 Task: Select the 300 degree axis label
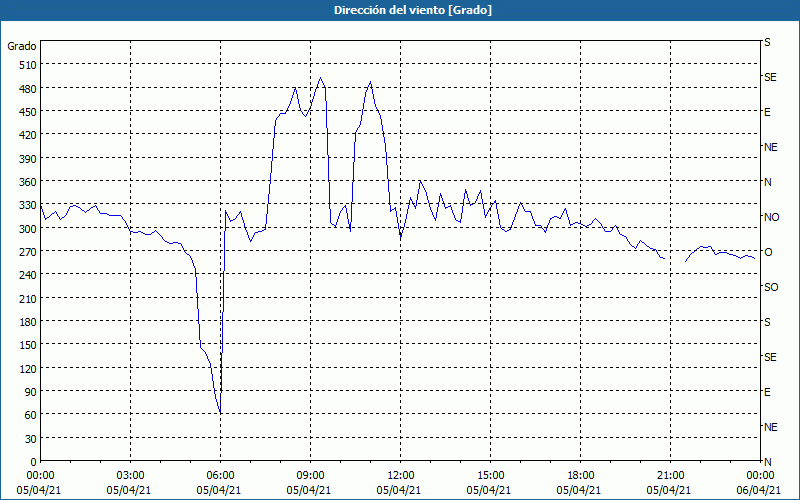(x=29, y=228)
